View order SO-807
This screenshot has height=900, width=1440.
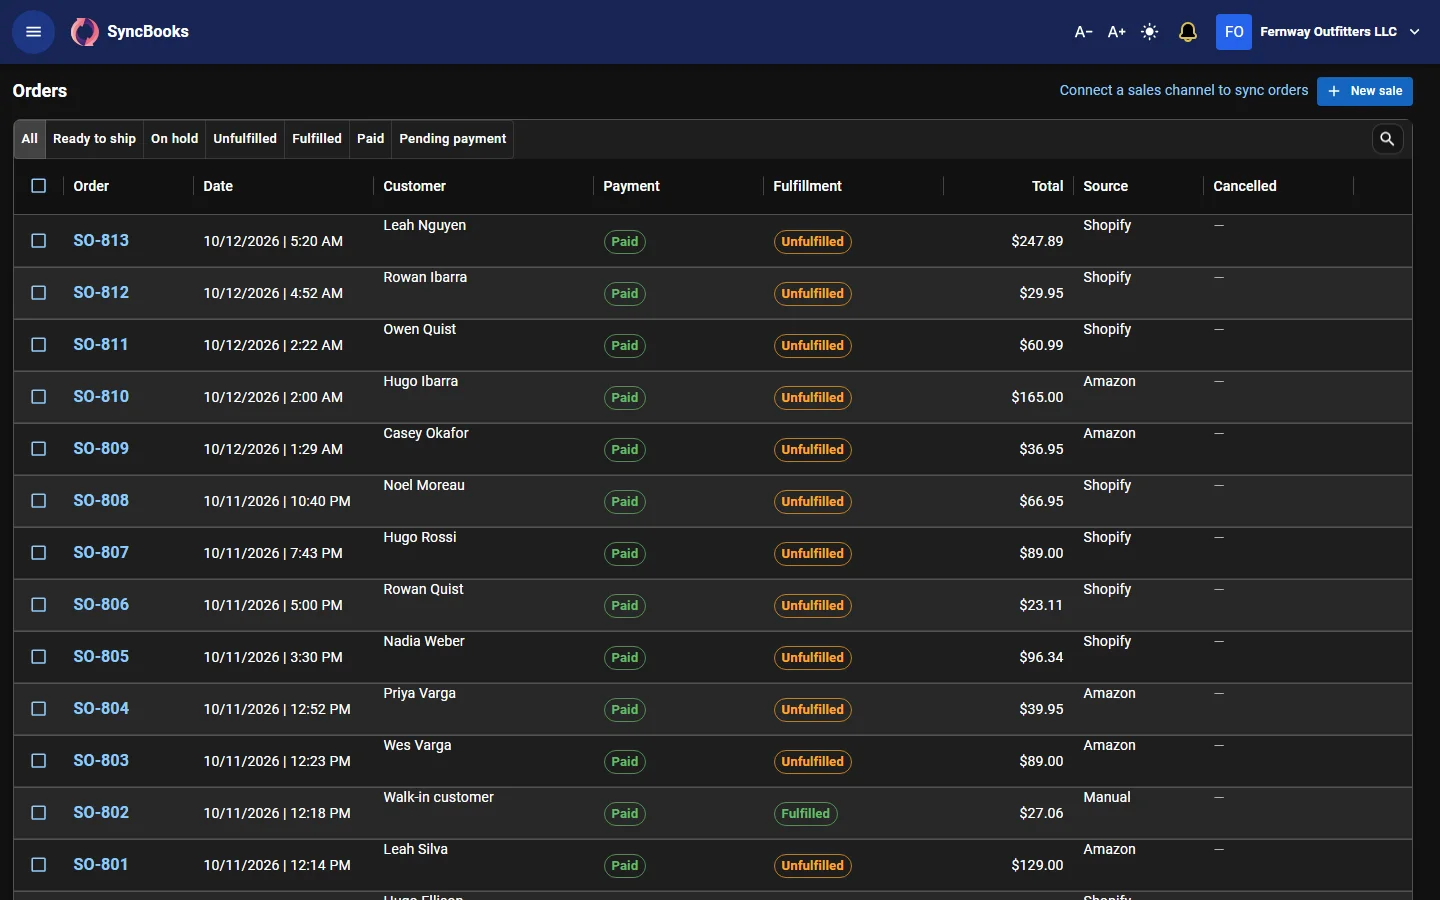coord(101,553)
